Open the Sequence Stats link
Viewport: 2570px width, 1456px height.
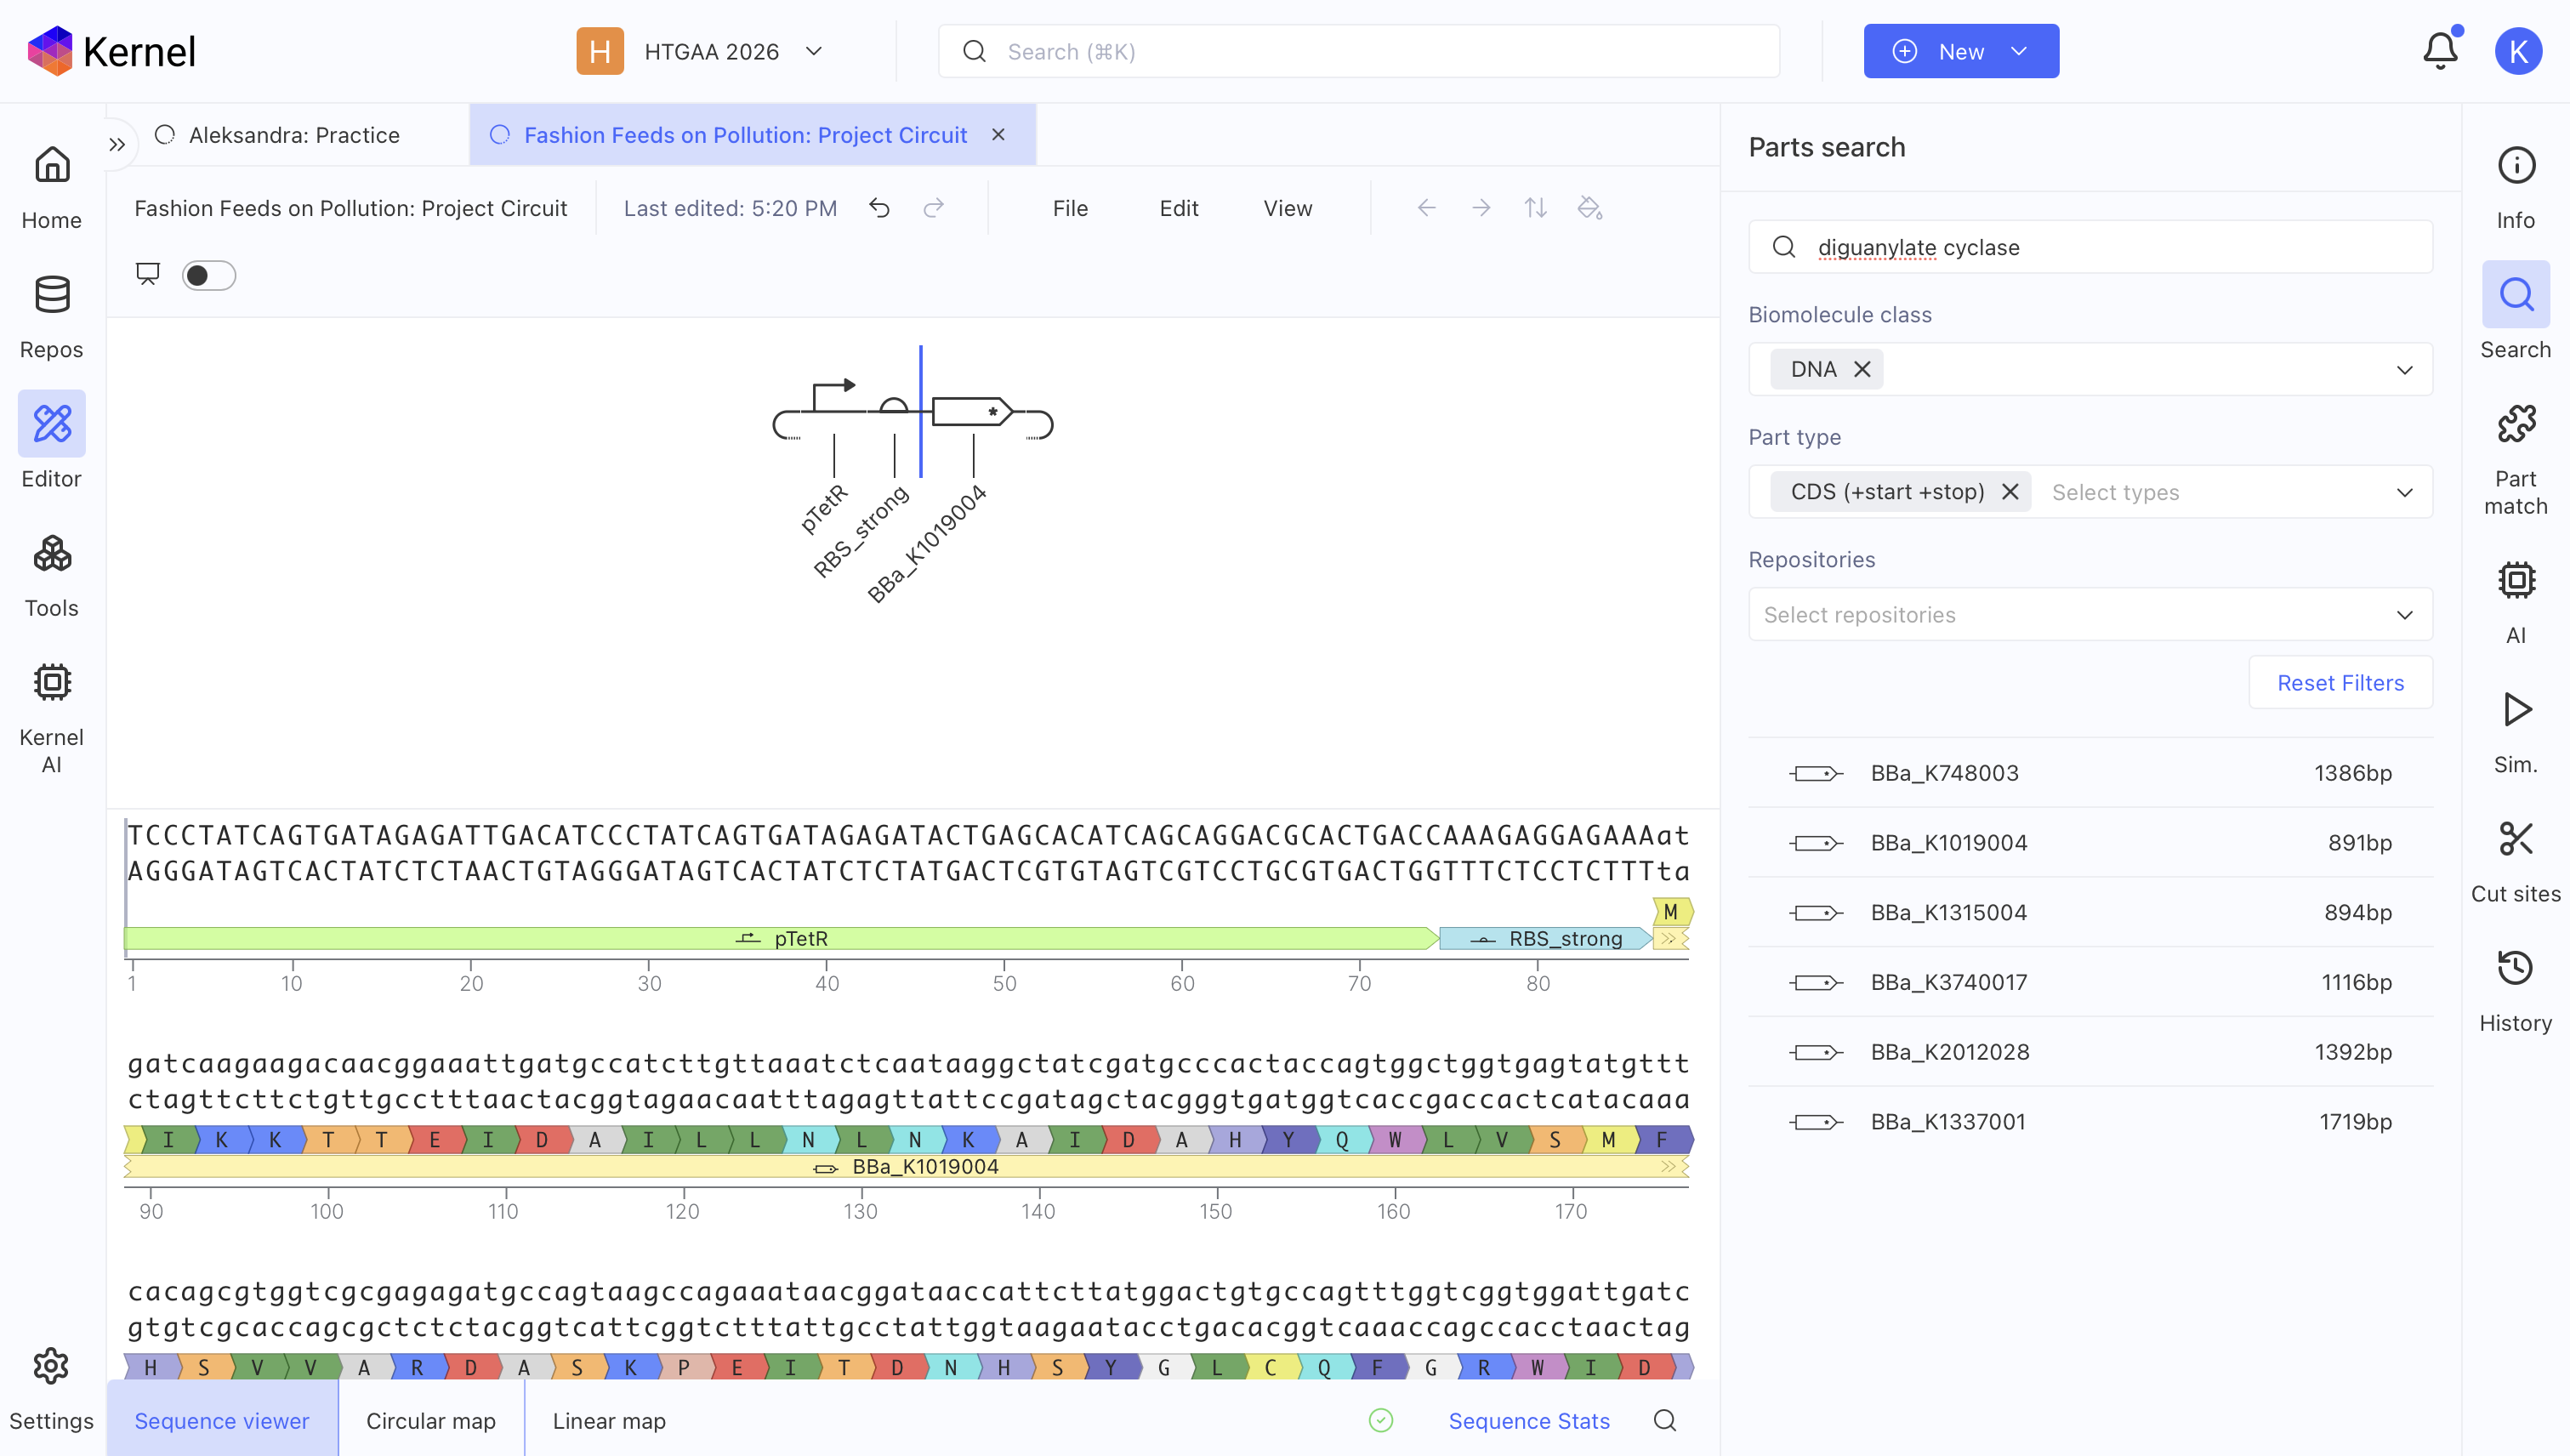click(x=1529, y=1420)
